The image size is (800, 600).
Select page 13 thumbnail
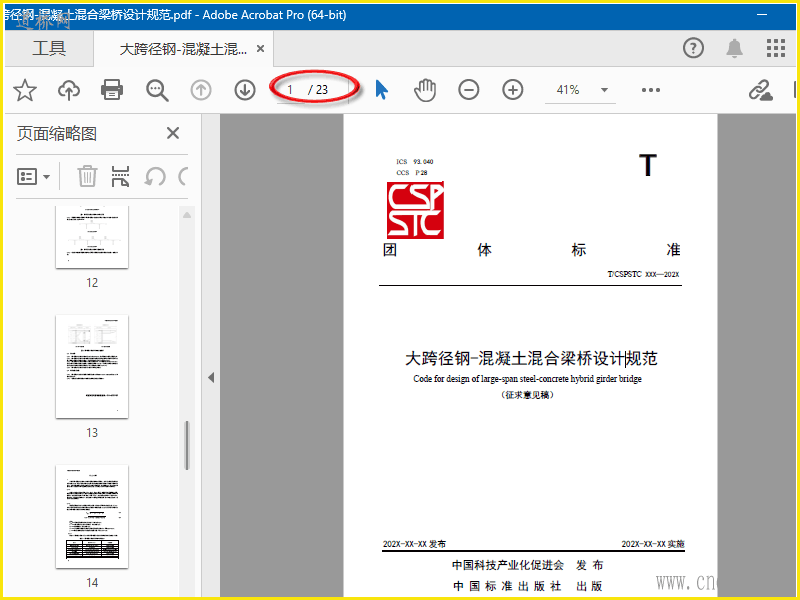click(x=92, y=366)
